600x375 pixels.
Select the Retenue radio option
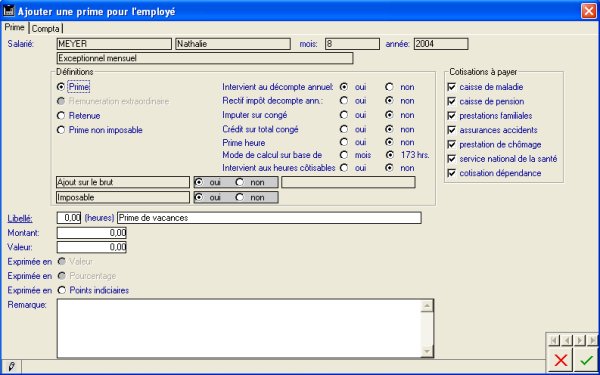61,116
